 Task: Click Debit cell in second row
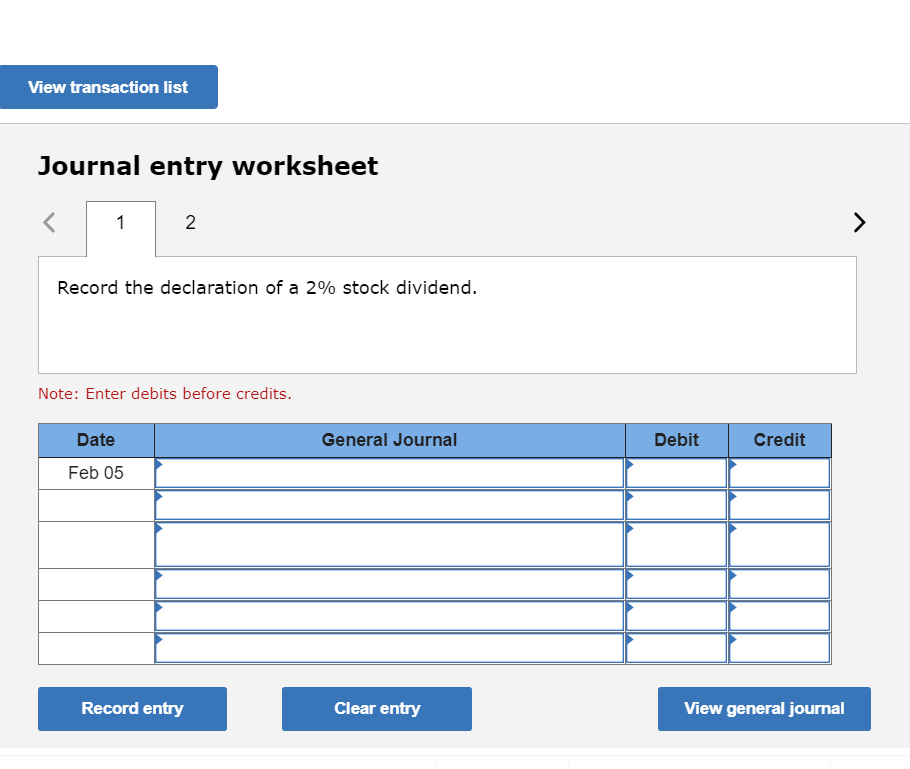pos(677,506)
